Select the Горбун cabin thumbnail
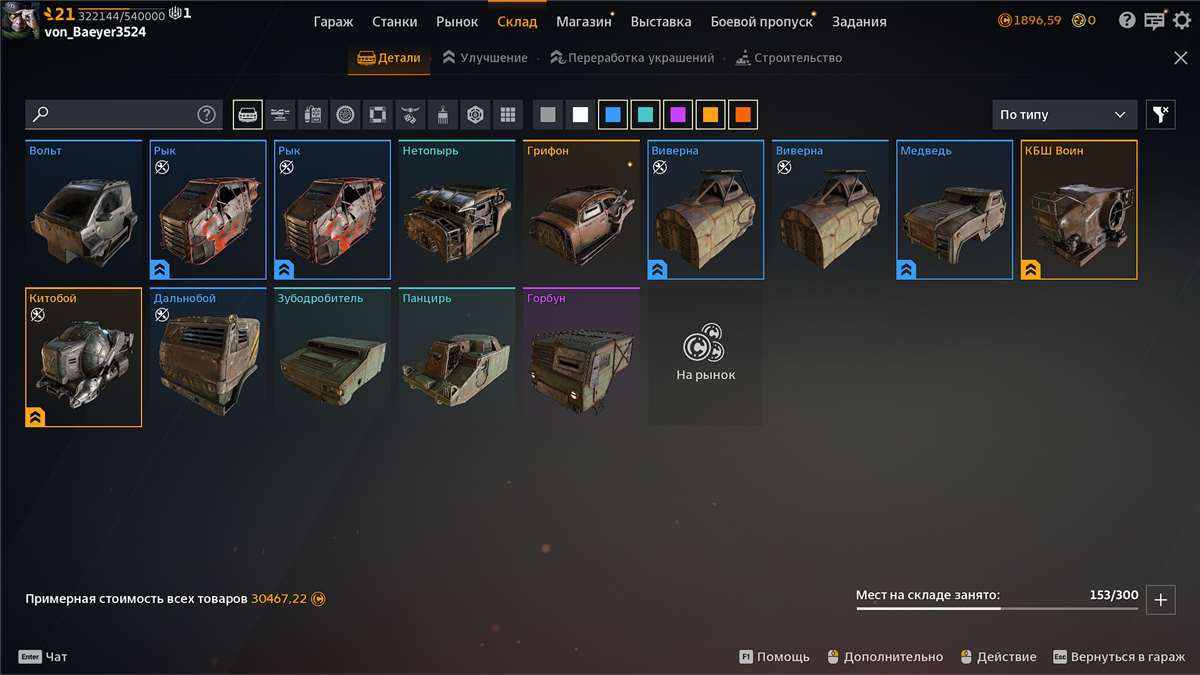The height and width of the screenshot is (675, 1200). pyautogui.click(x=581, y=357)
